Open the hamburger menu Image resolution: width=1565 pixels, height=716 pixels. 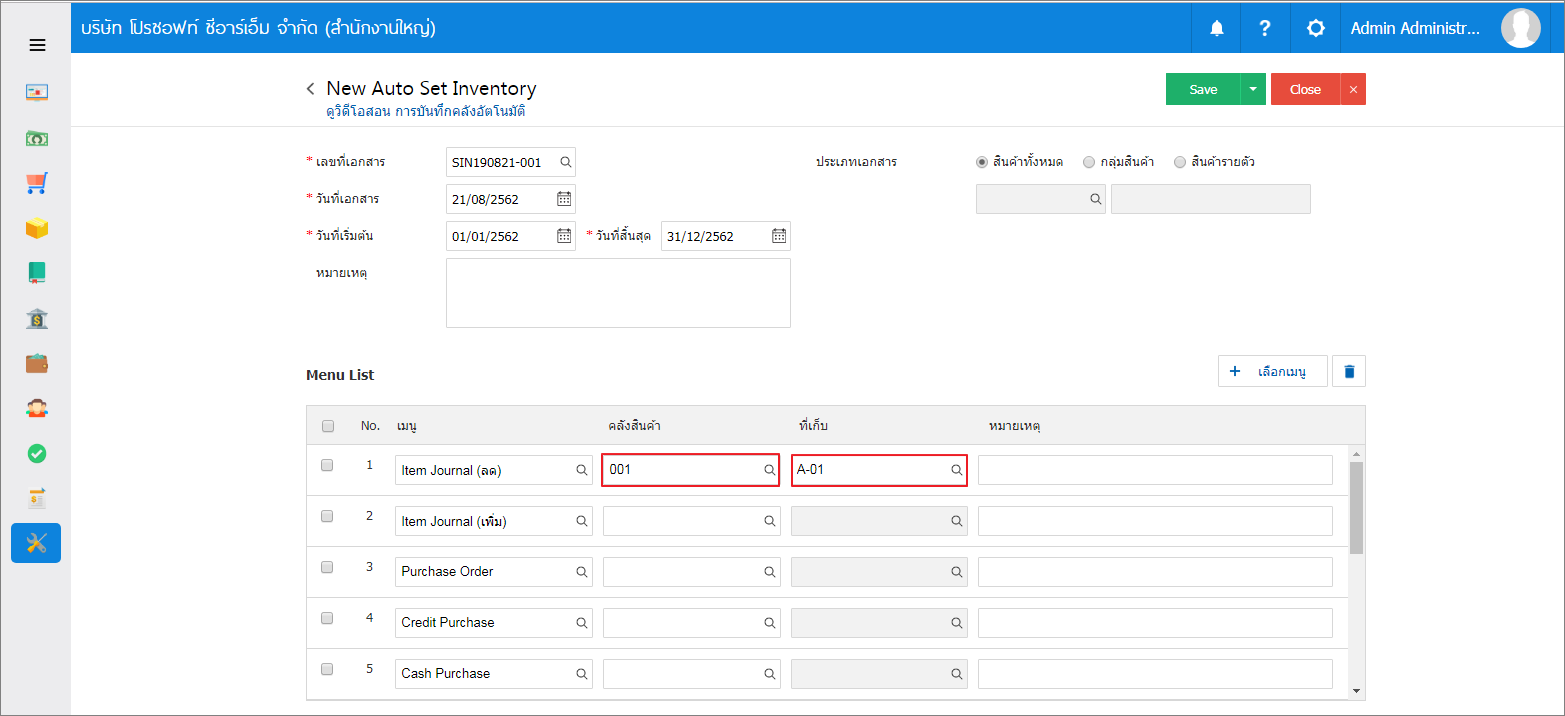point(37,45)
